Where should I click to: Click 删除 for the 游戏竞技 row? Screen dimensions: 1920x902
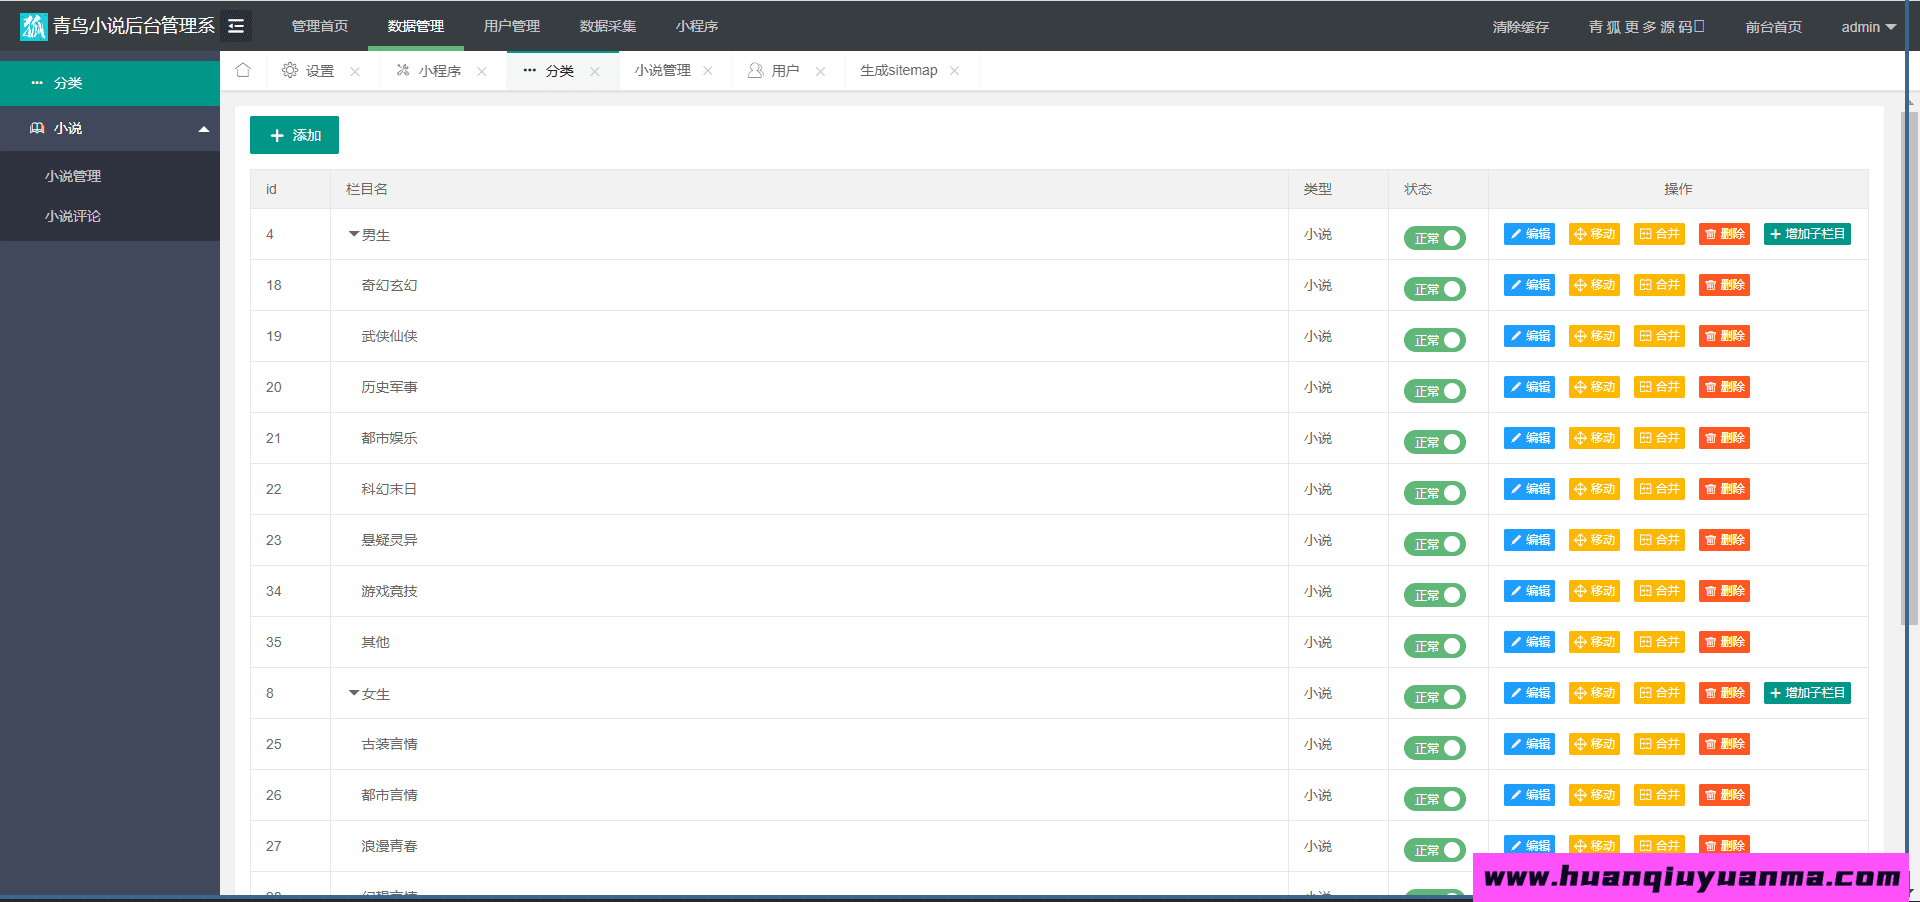tap(1725, 591)
